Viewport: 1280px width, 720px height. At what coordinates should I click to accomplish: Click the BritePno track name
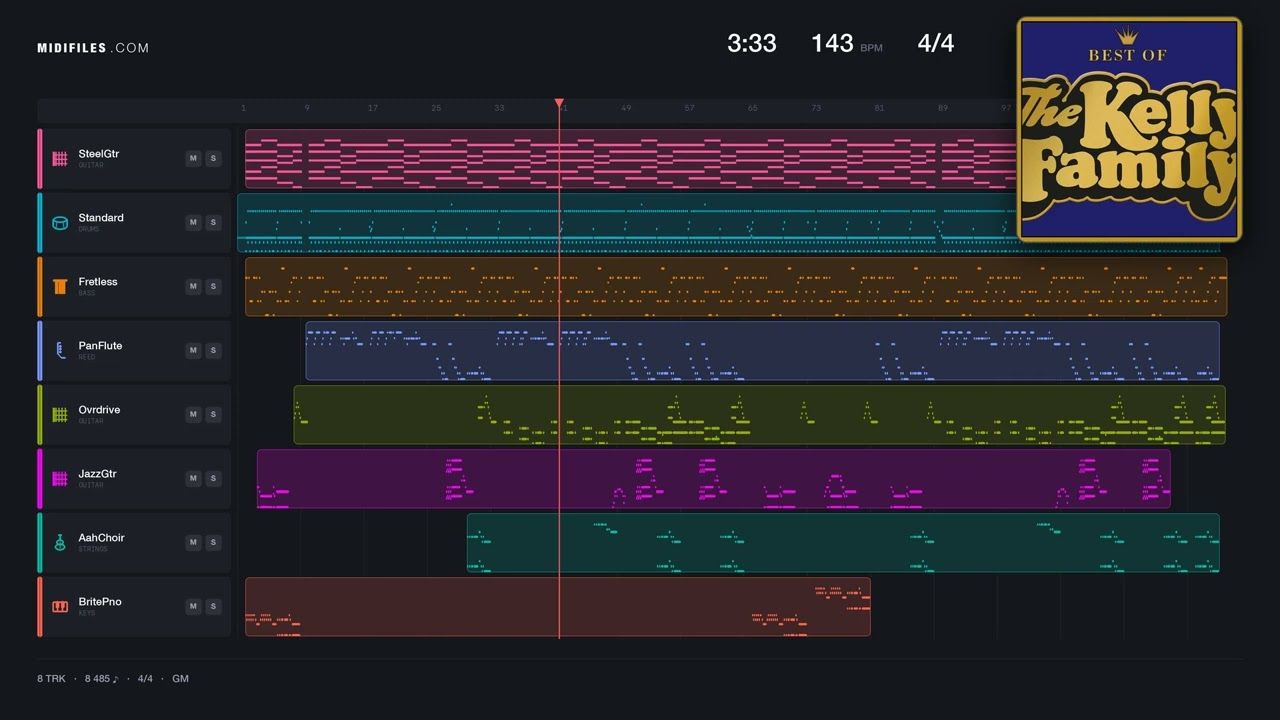(100, 602)
